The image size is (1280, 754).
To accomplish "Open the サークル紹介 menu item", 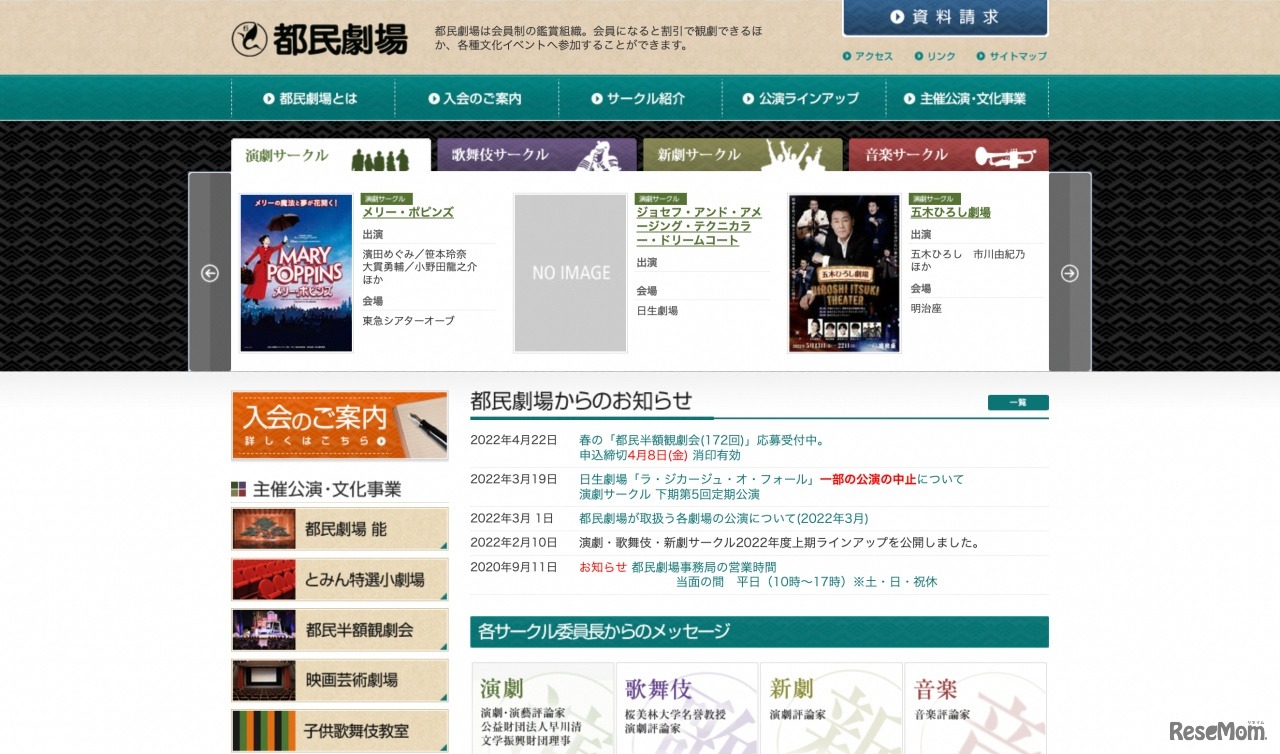I will (640, 97).
